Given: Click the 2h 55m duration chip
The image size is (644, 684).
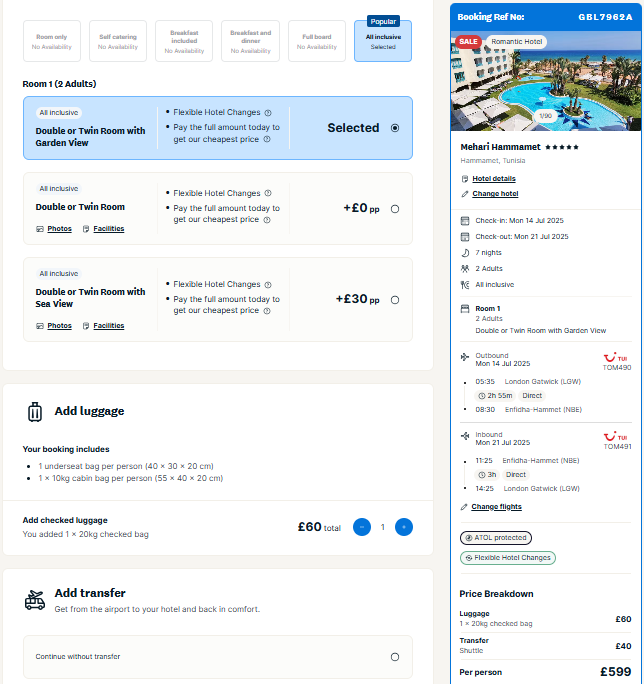Looking at the screenshot, I should (495, 396).
